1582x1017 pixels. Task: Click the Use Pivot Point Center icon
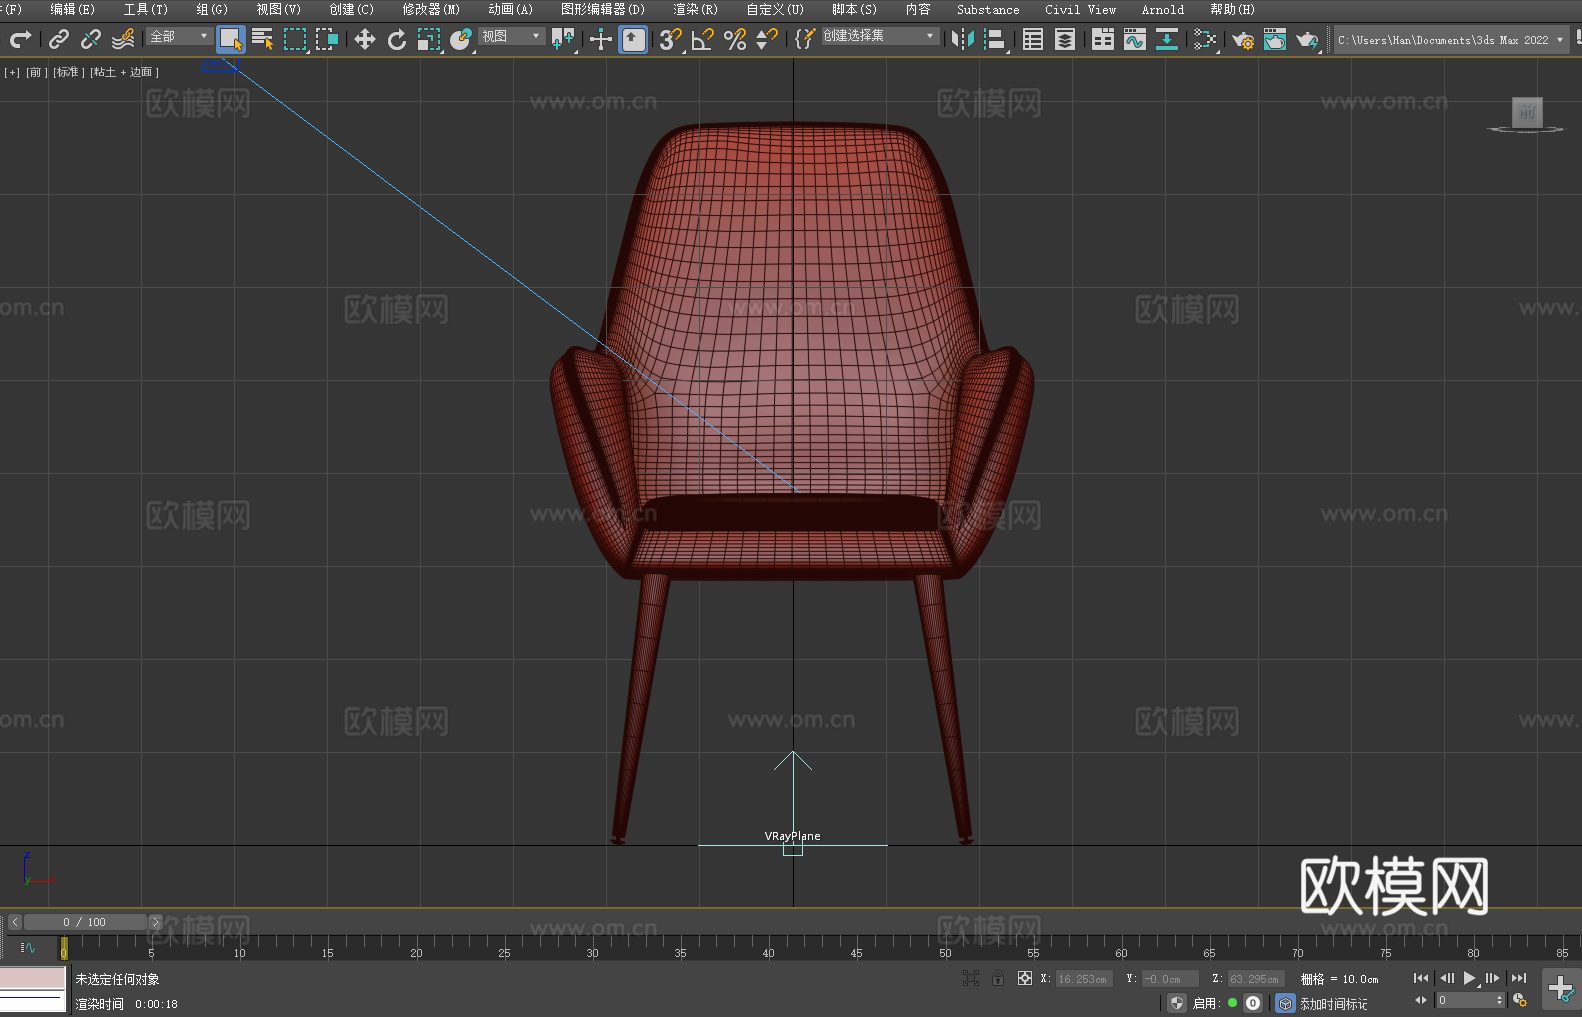click(x=563, y=39)
